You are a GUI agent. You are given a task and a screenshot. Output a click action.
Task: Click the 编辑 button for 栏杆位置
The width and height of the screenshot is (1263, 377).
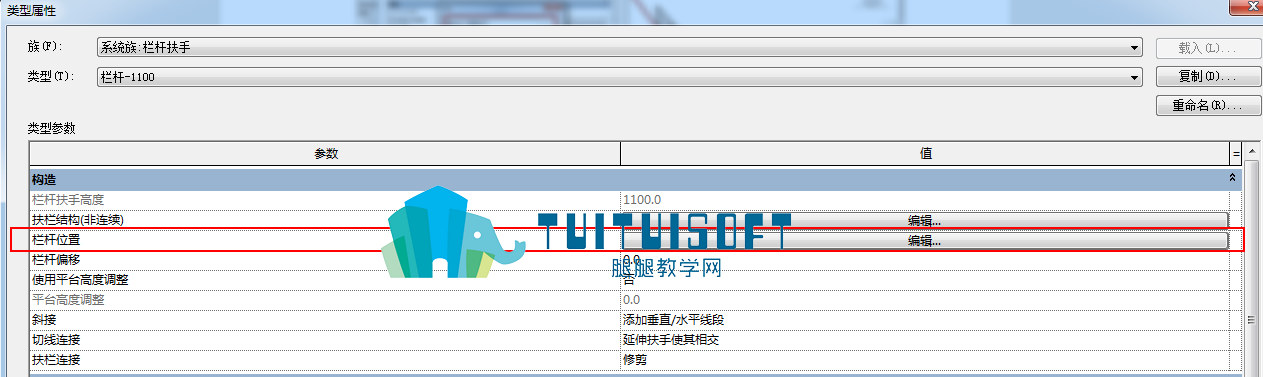click(x=925, y=240)
